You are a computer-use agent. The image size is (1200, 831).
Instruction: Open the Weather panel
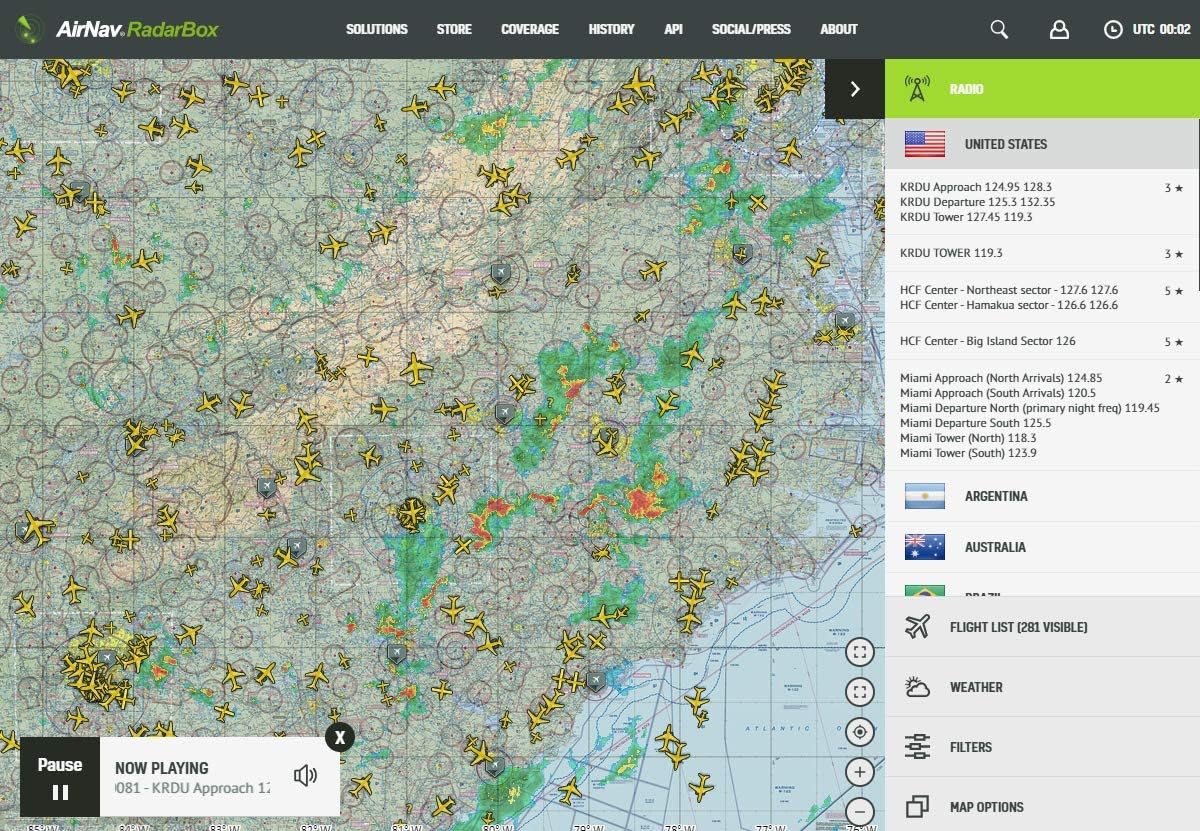click(975, 687)
